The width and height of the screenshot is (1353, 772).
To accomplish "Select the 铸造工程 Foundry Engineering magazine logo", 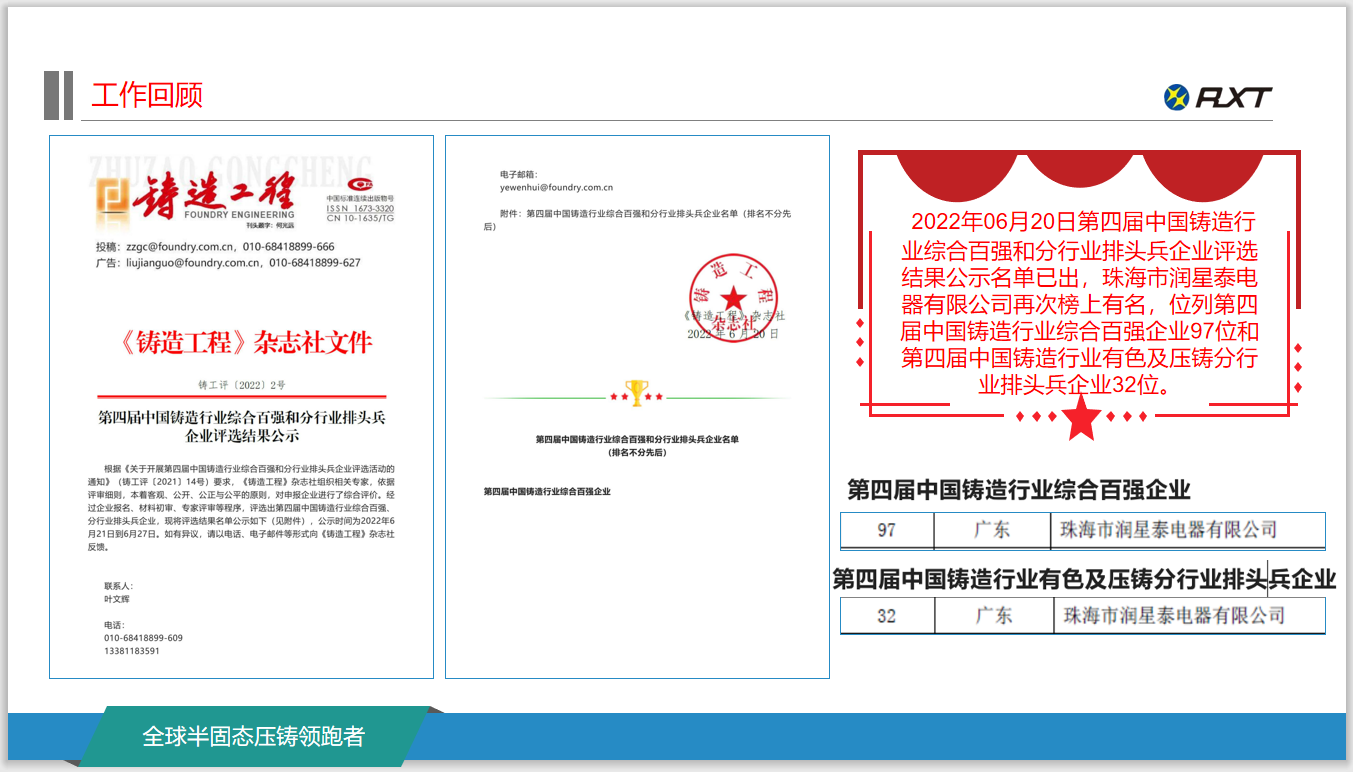I will 196,197.
